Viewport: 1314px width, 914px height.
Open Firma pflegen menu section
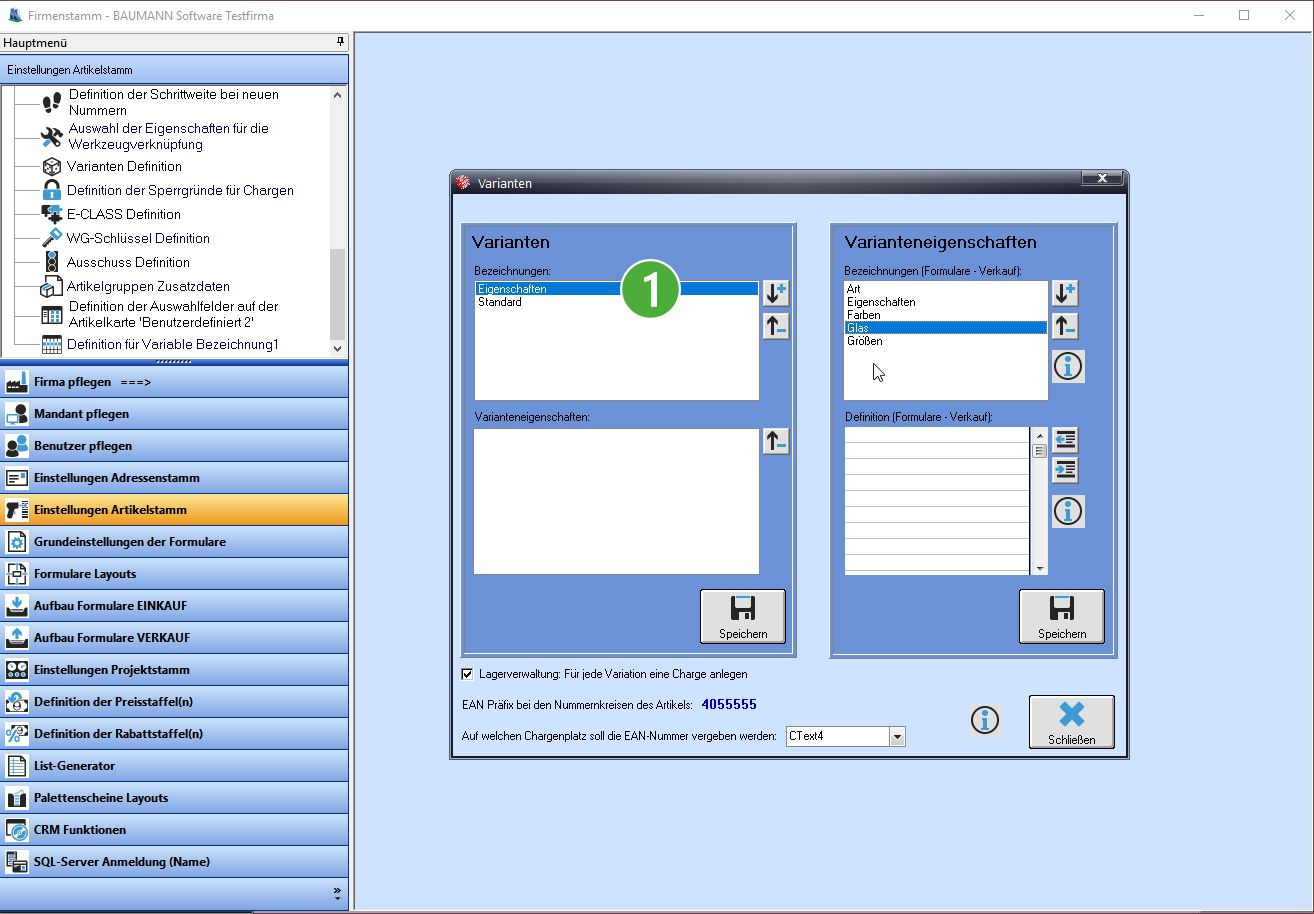tap(175, 382)
